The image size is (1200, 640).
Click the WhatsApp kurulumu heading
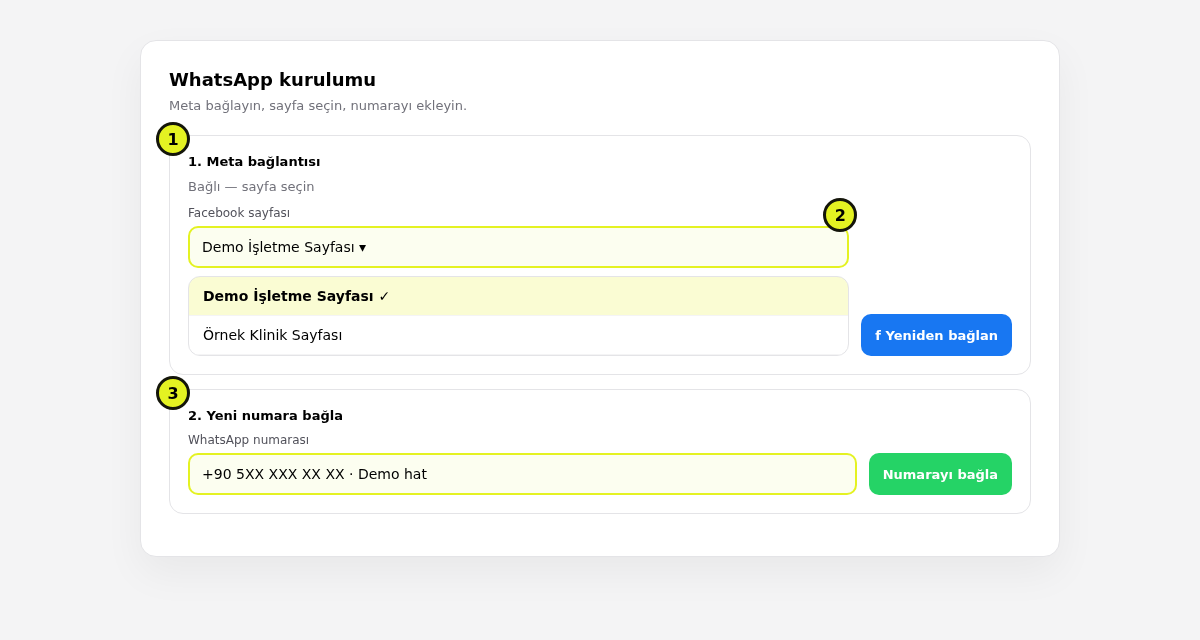click(x=272, y=80)
